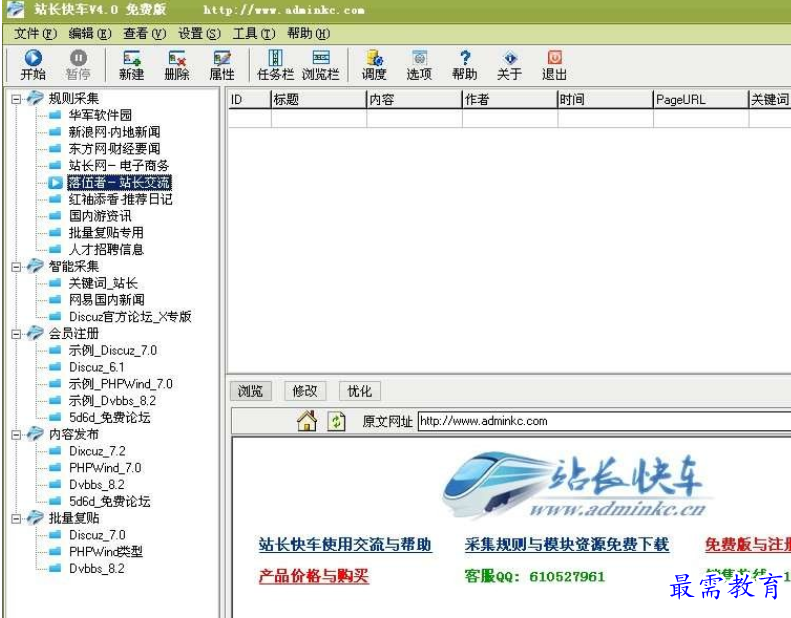The width and height of the screenshot is (791, 618).
Task: Select 华军软件园 in task tree
Action: [x=100, y=116]
